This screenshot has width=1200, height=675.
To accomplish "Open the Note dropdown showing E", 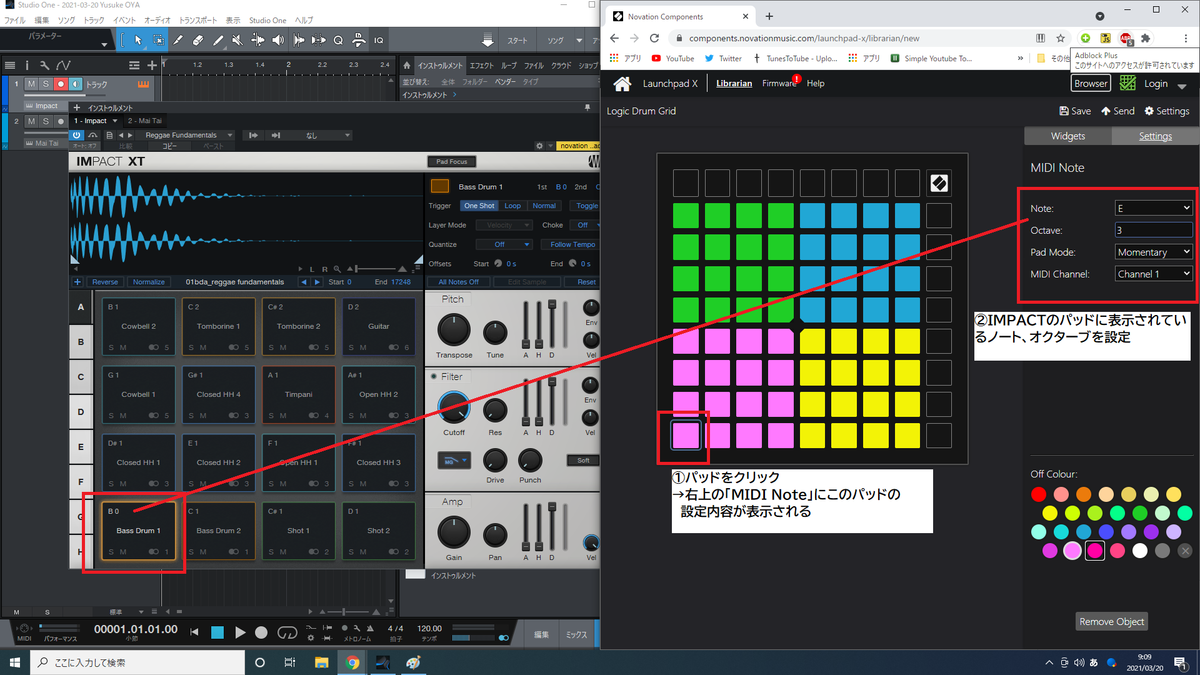I will (x=1154, y=208).
